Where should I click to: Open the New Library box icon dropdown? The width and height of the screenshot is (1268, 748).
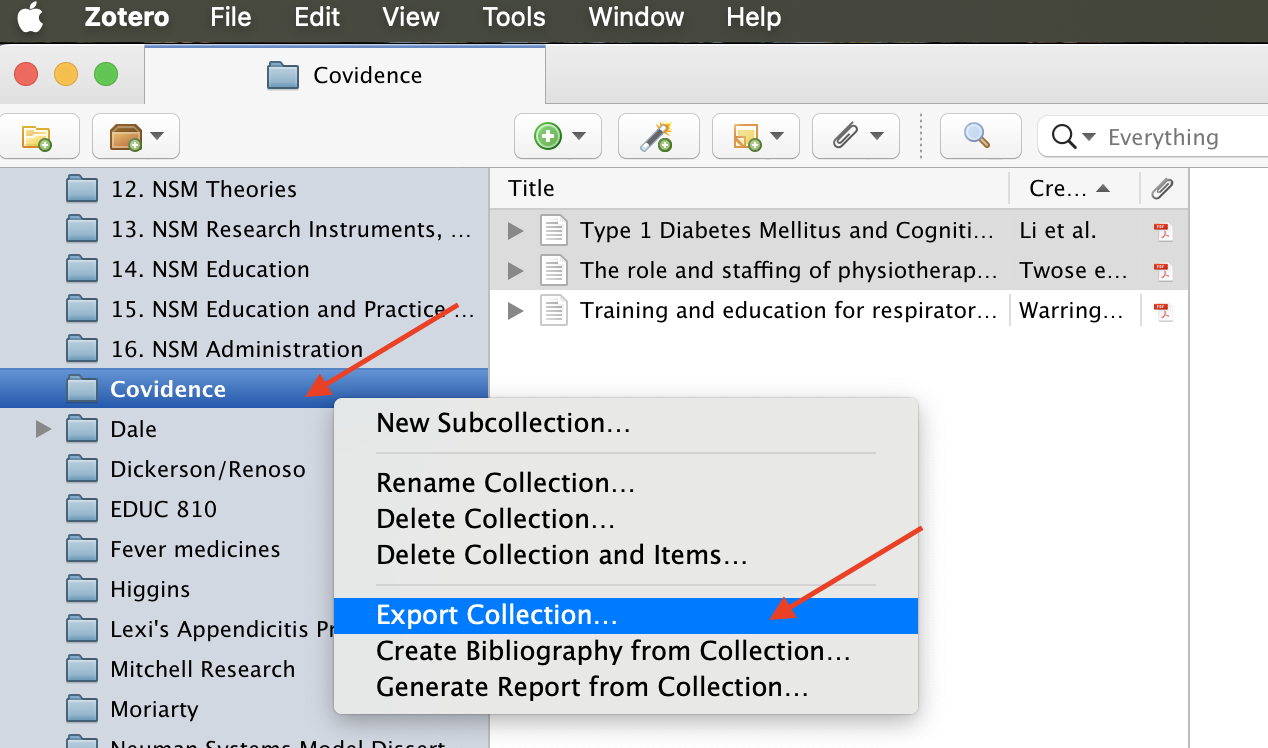(136, 137)
